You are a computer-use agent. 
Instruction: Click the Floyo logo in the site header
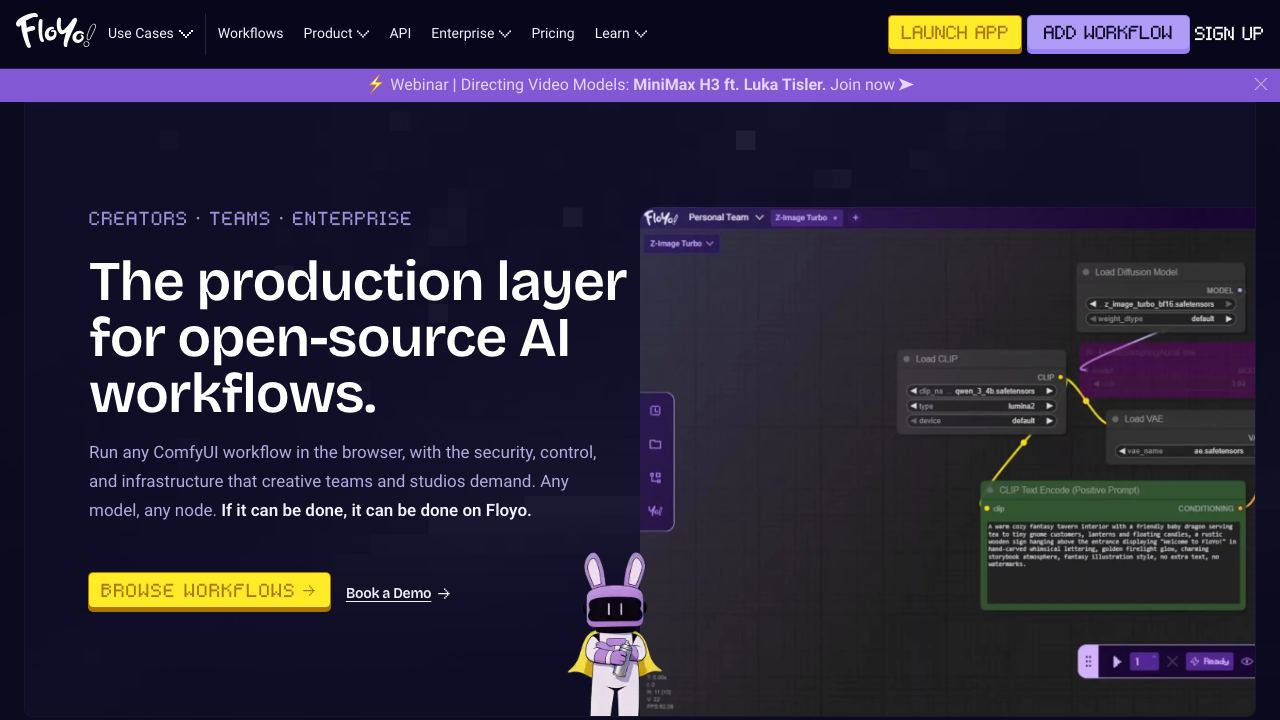56,32
